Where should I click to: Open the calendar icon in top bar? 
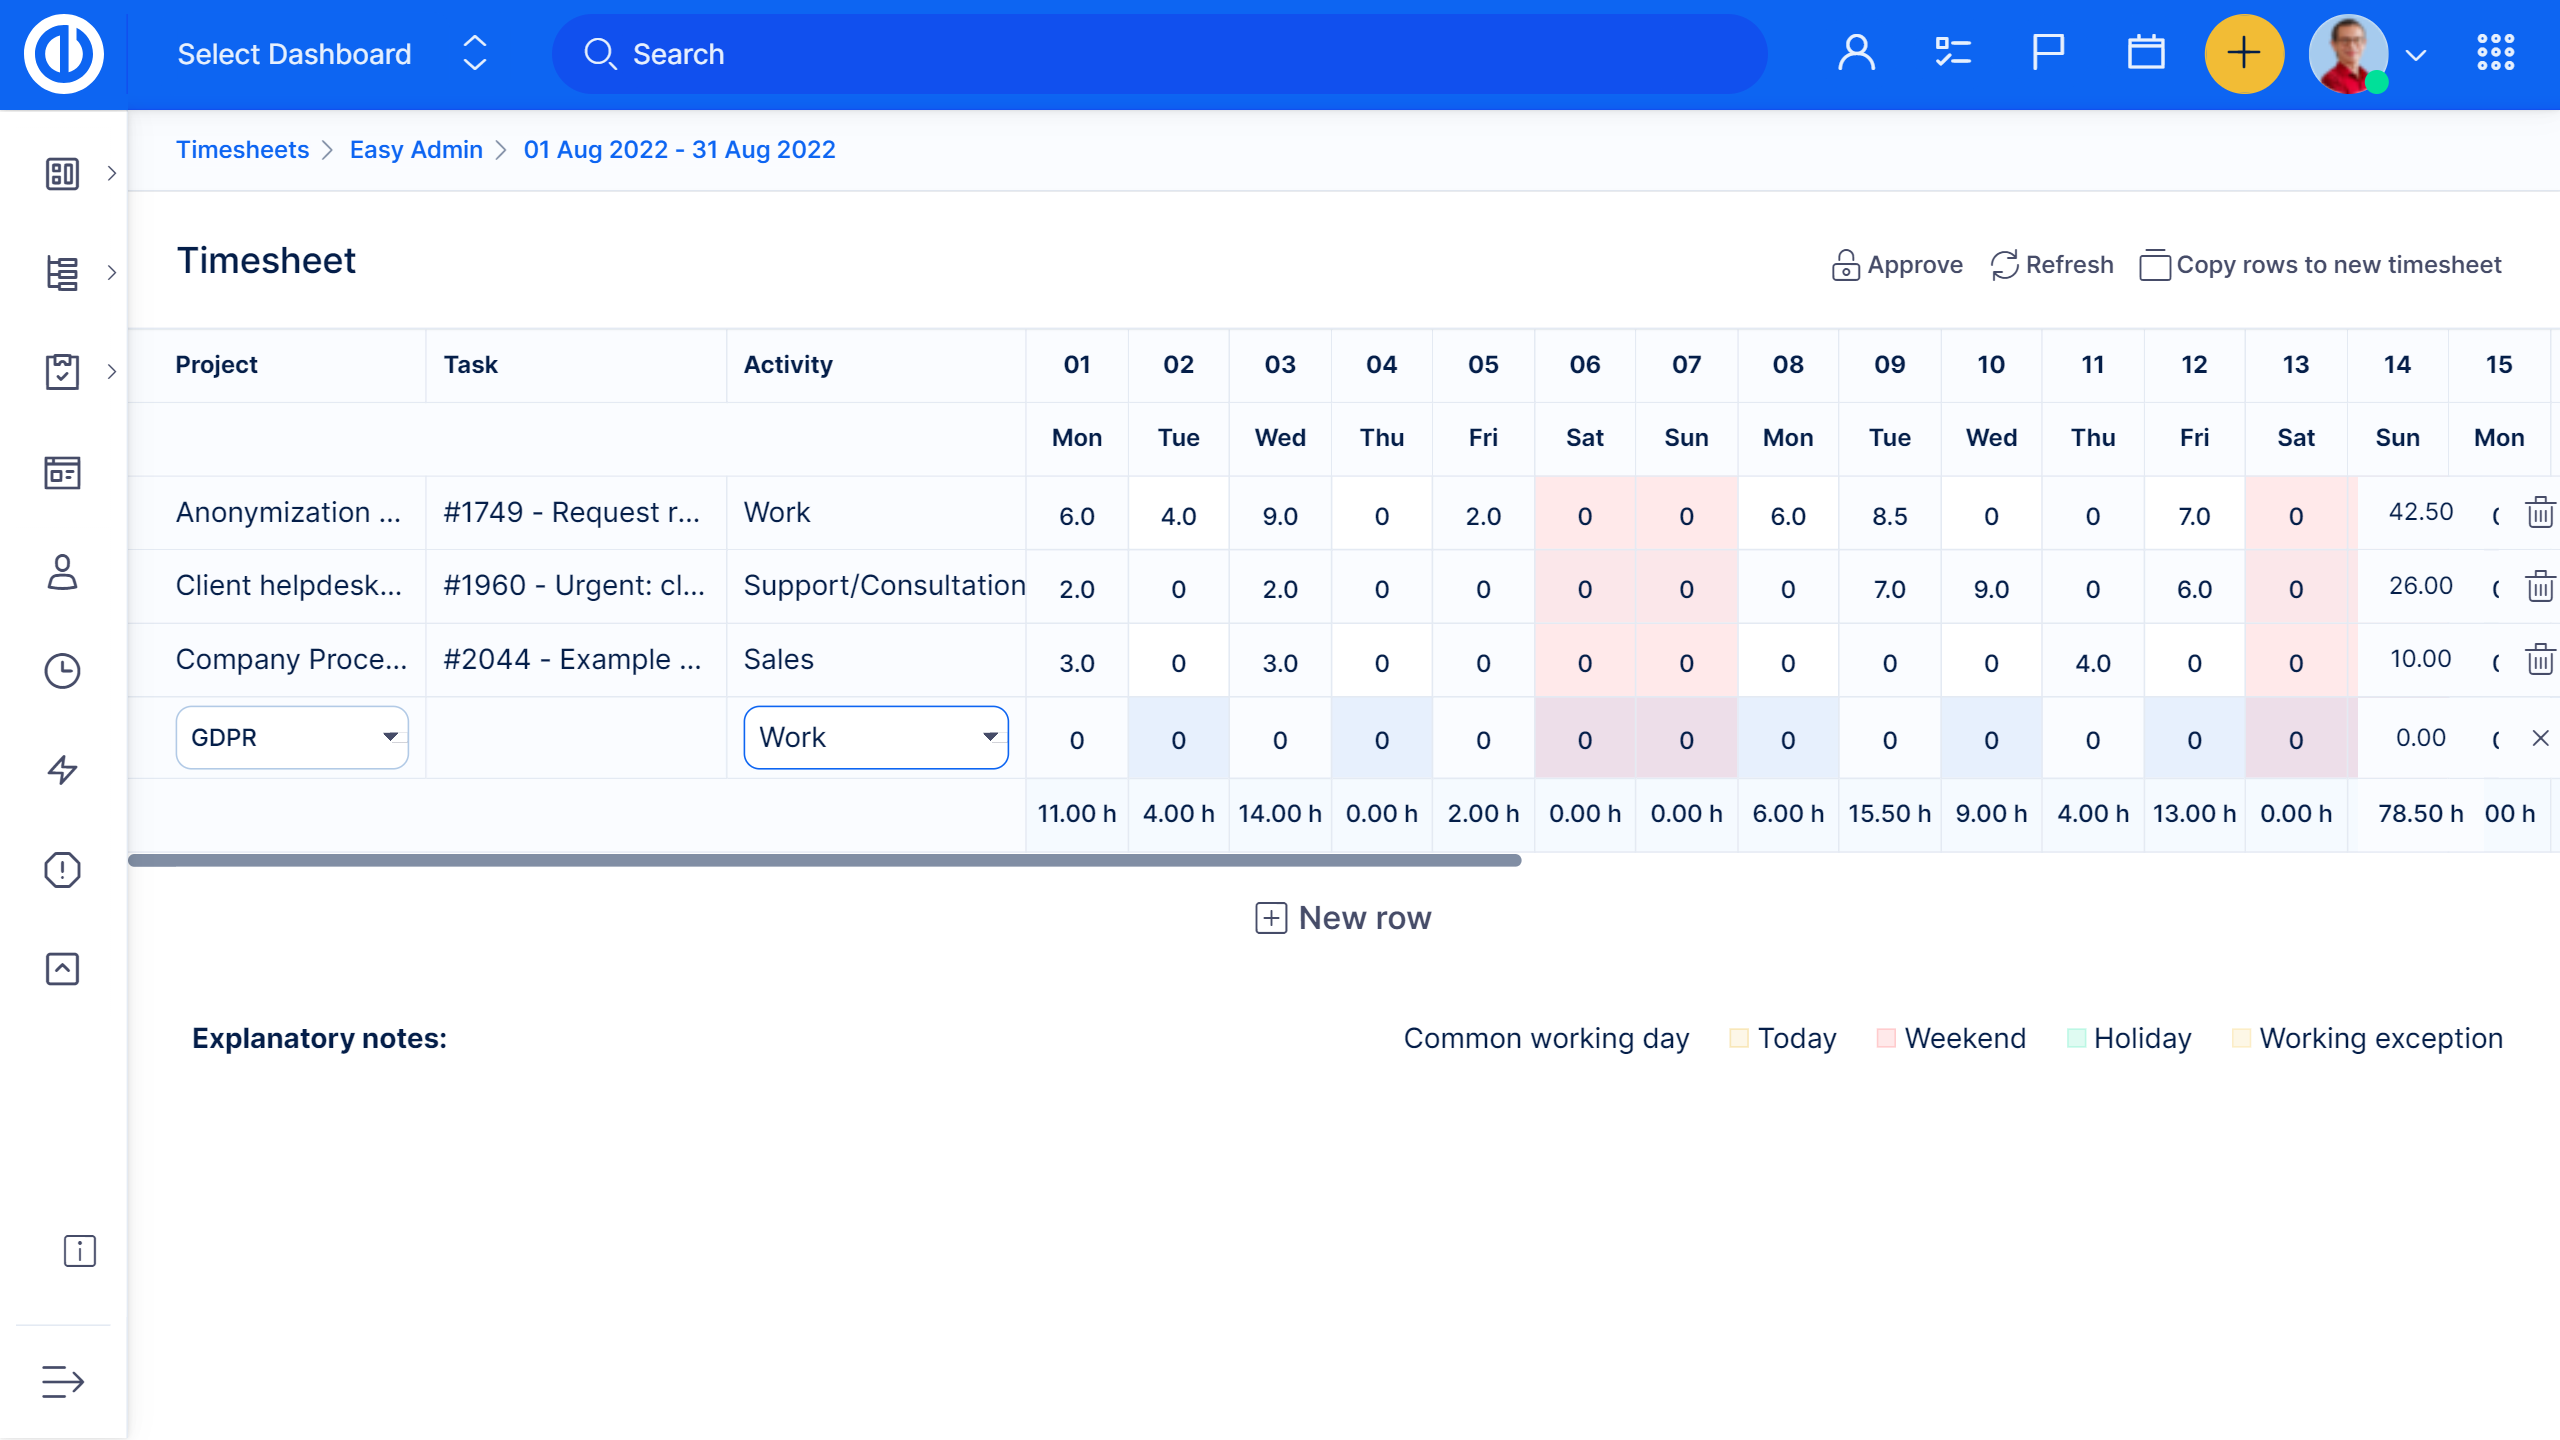[2145, 54]
